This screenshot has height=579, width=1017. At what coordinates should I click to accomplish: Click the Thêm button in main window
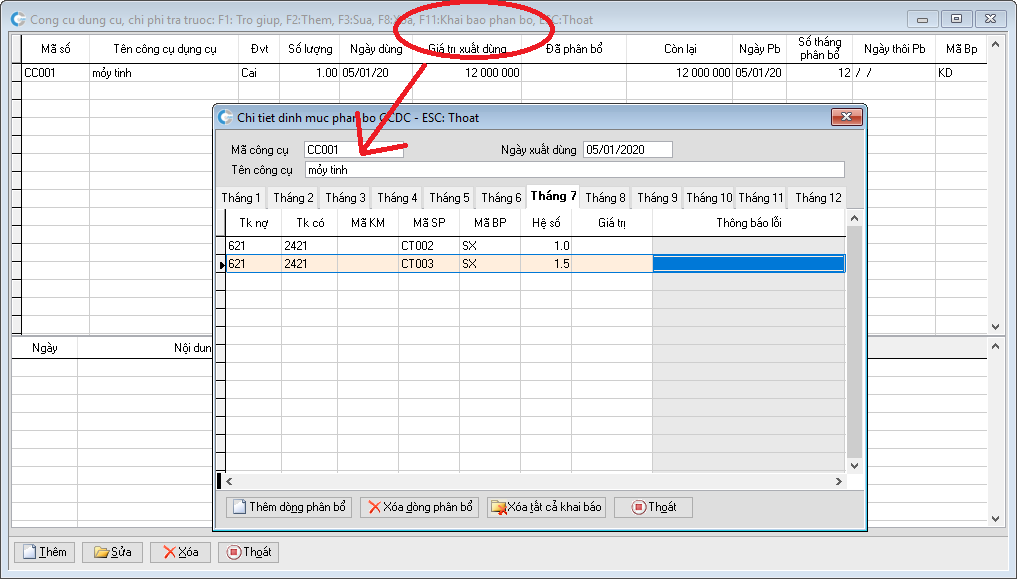pyautogui.click(x=45, y=552)
